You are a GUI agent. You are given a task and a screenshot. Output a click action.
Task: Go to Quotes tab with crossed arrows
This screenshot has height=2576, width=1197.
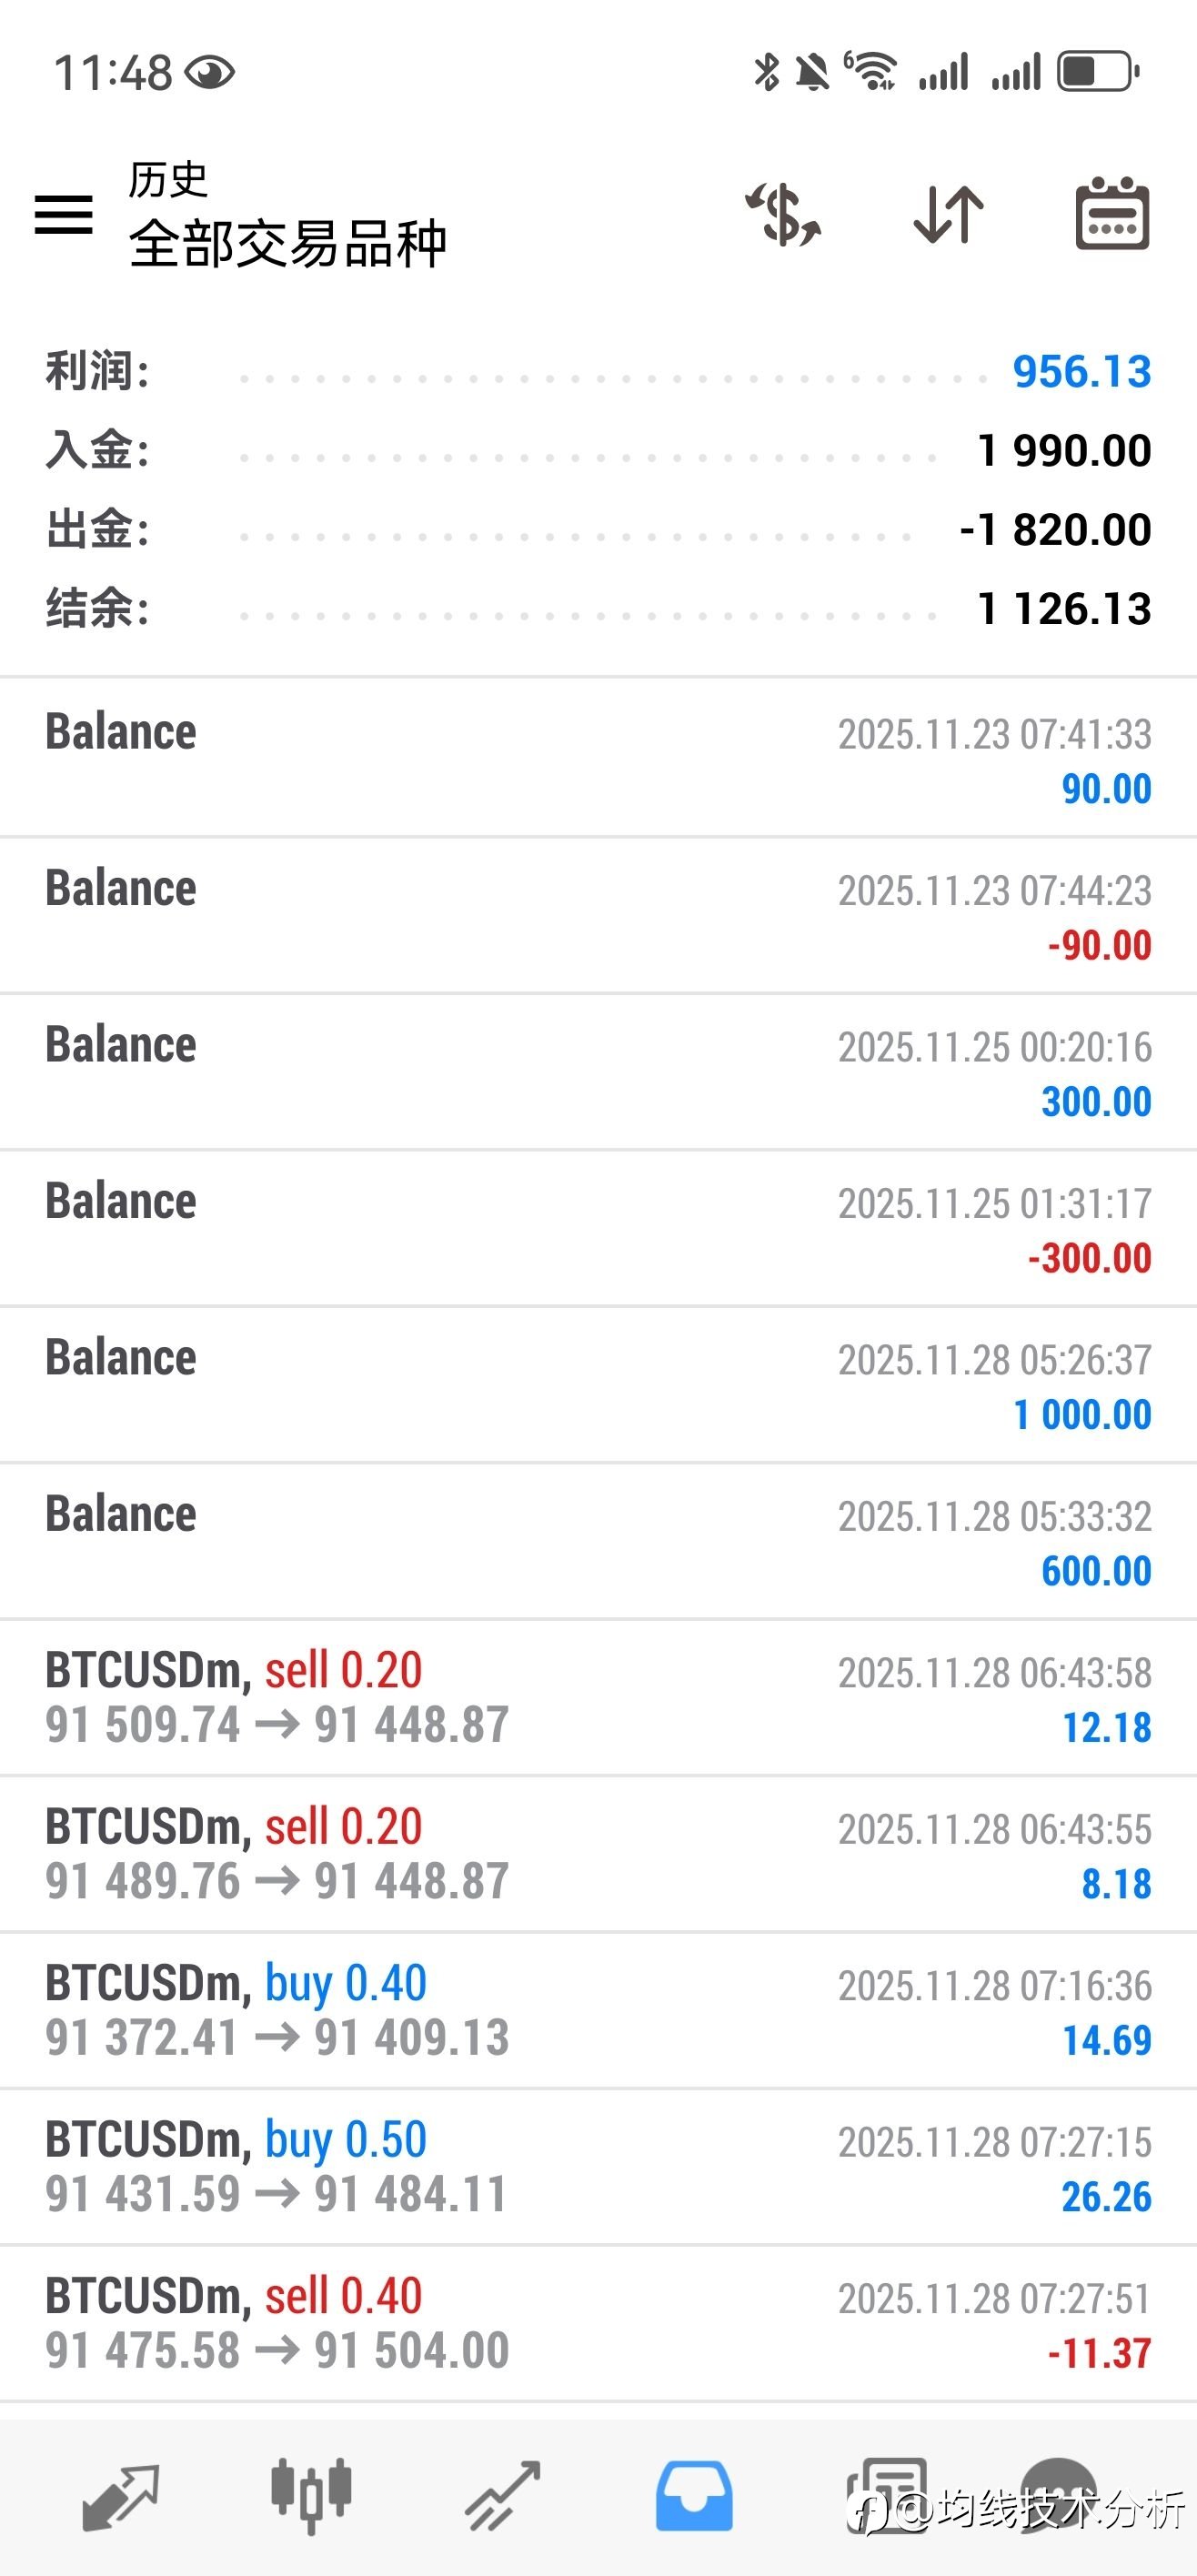[120, 2495]
